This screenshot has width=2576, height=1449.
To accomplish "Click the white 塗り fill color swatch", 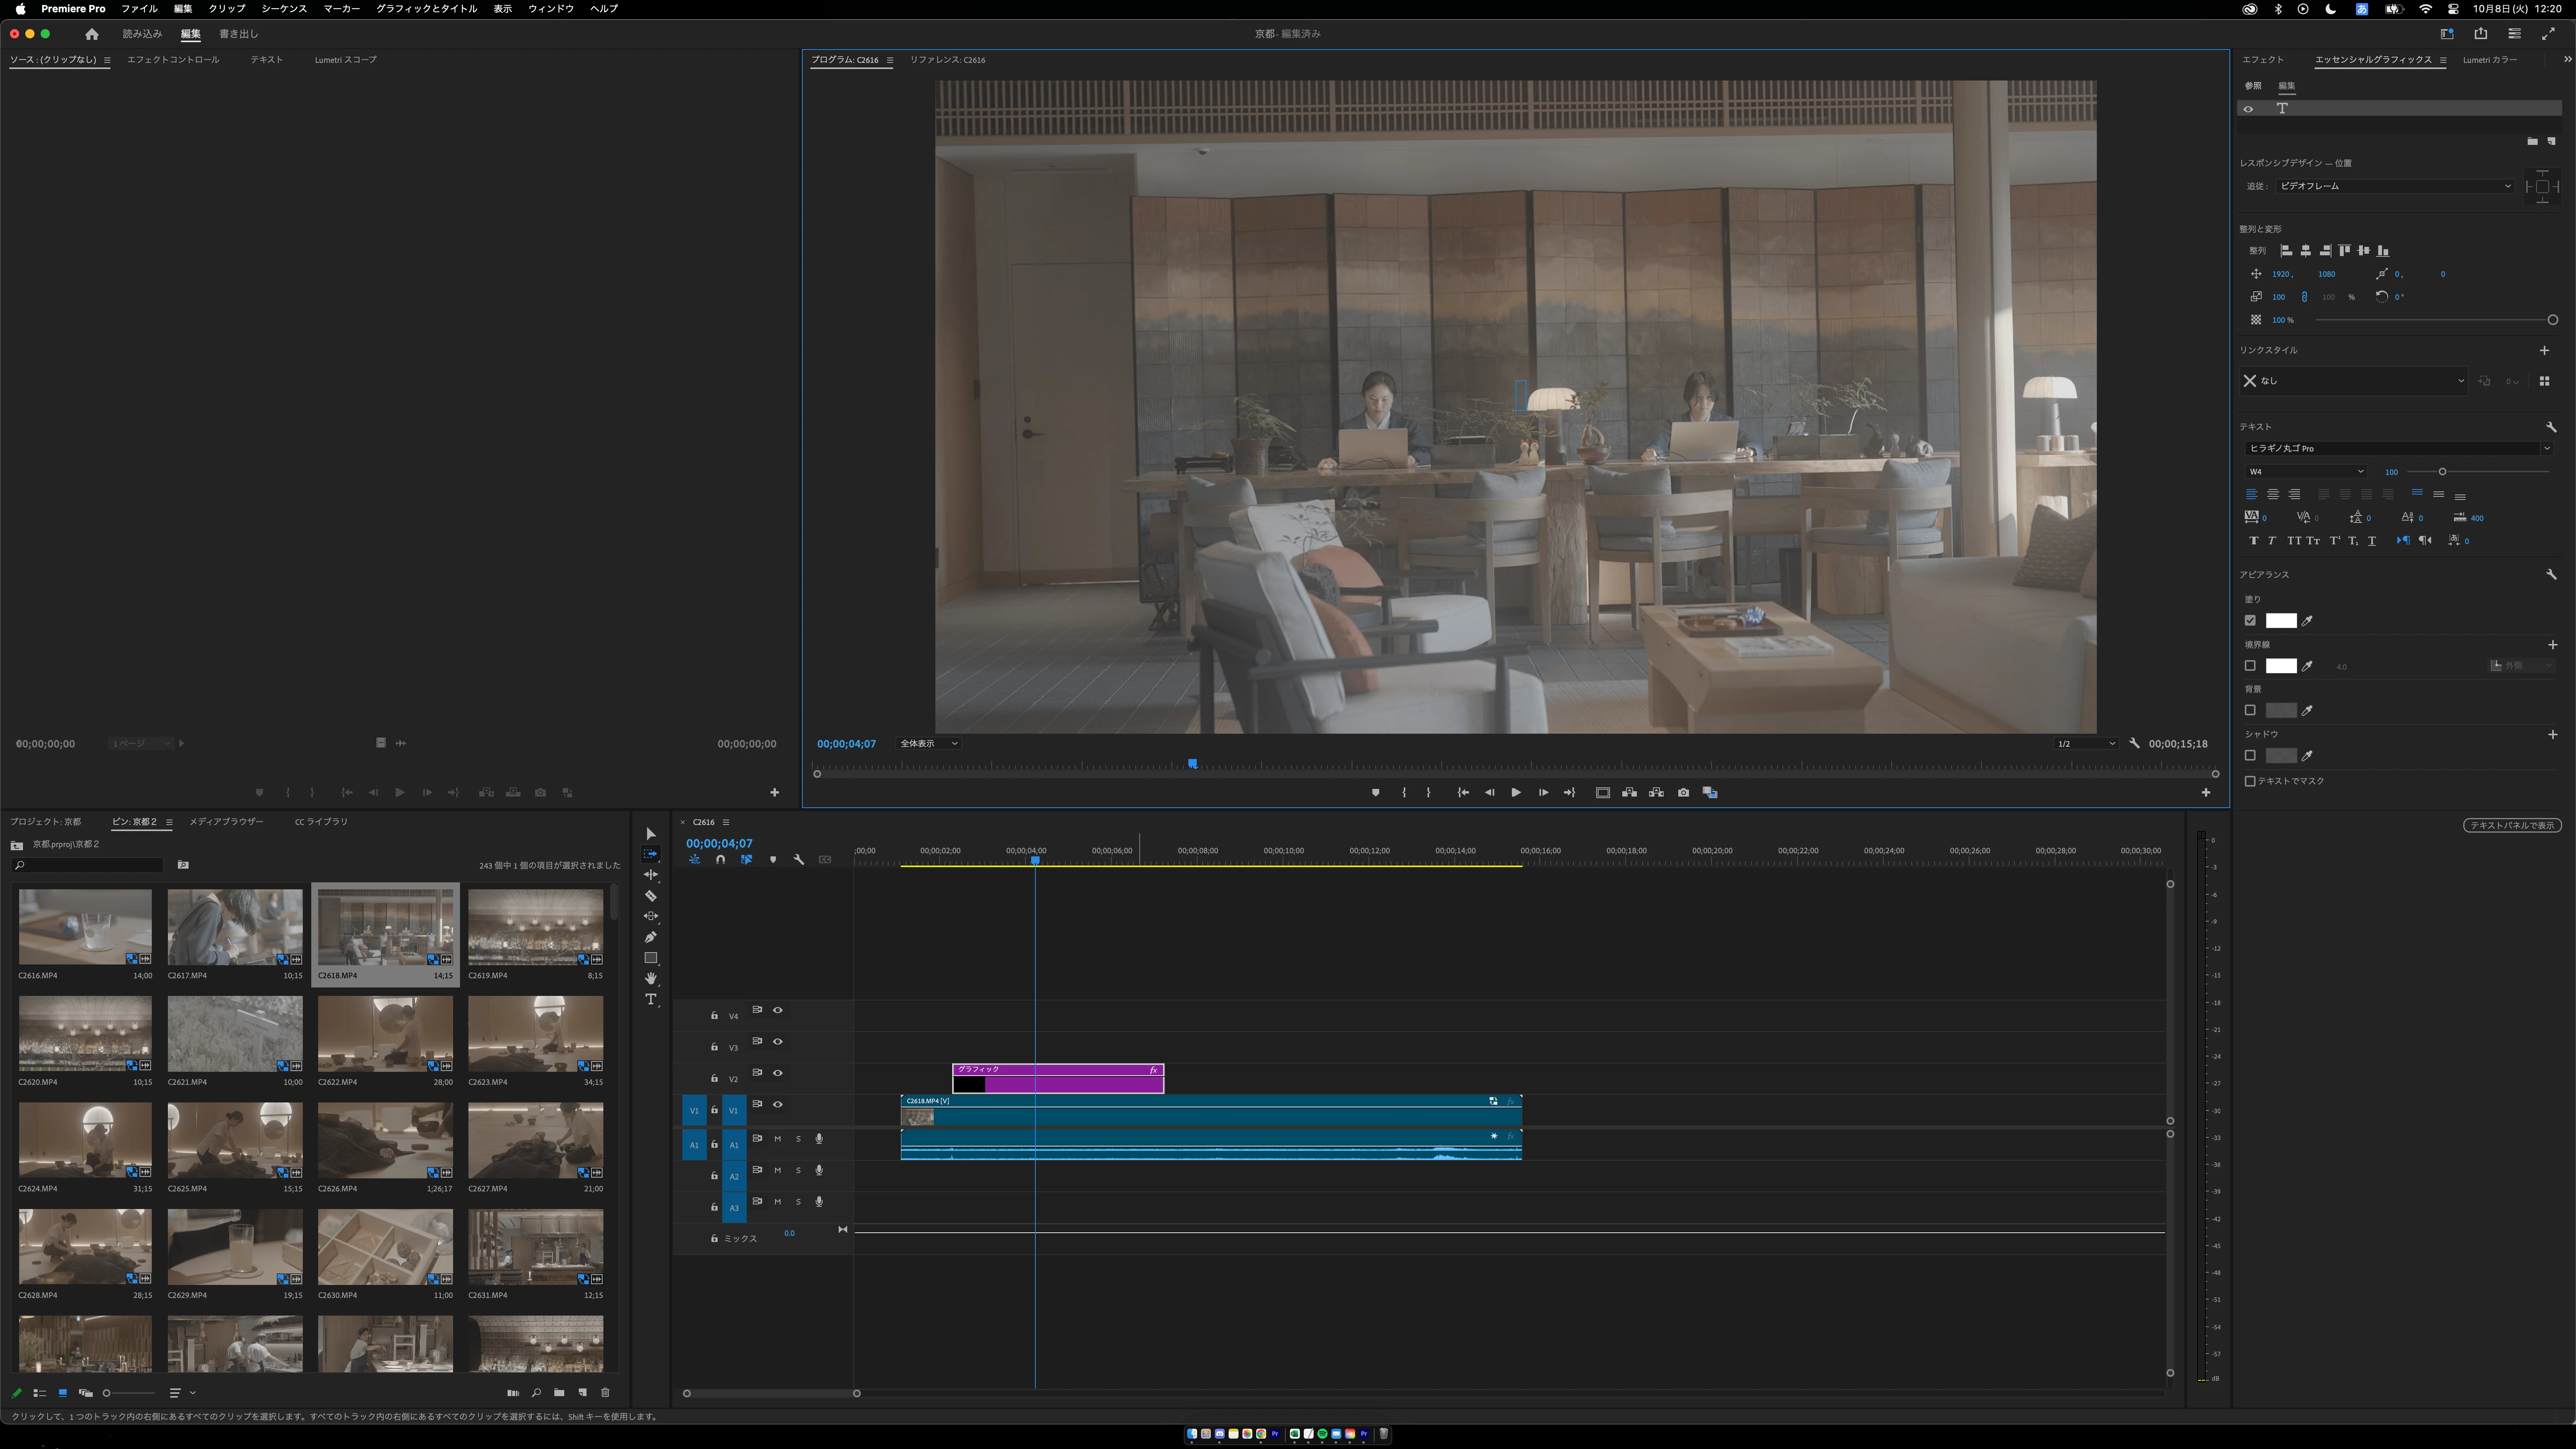I will [x=2280, y=620].
